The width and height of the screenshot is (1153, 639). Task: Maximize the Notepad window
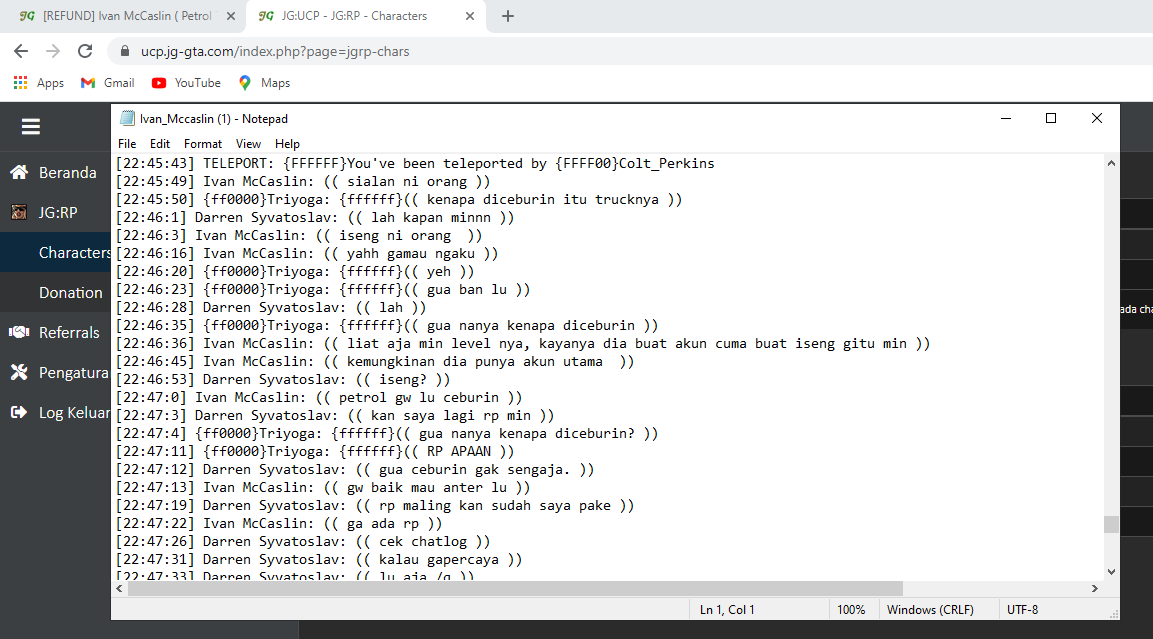click(x=1051, y=118)
